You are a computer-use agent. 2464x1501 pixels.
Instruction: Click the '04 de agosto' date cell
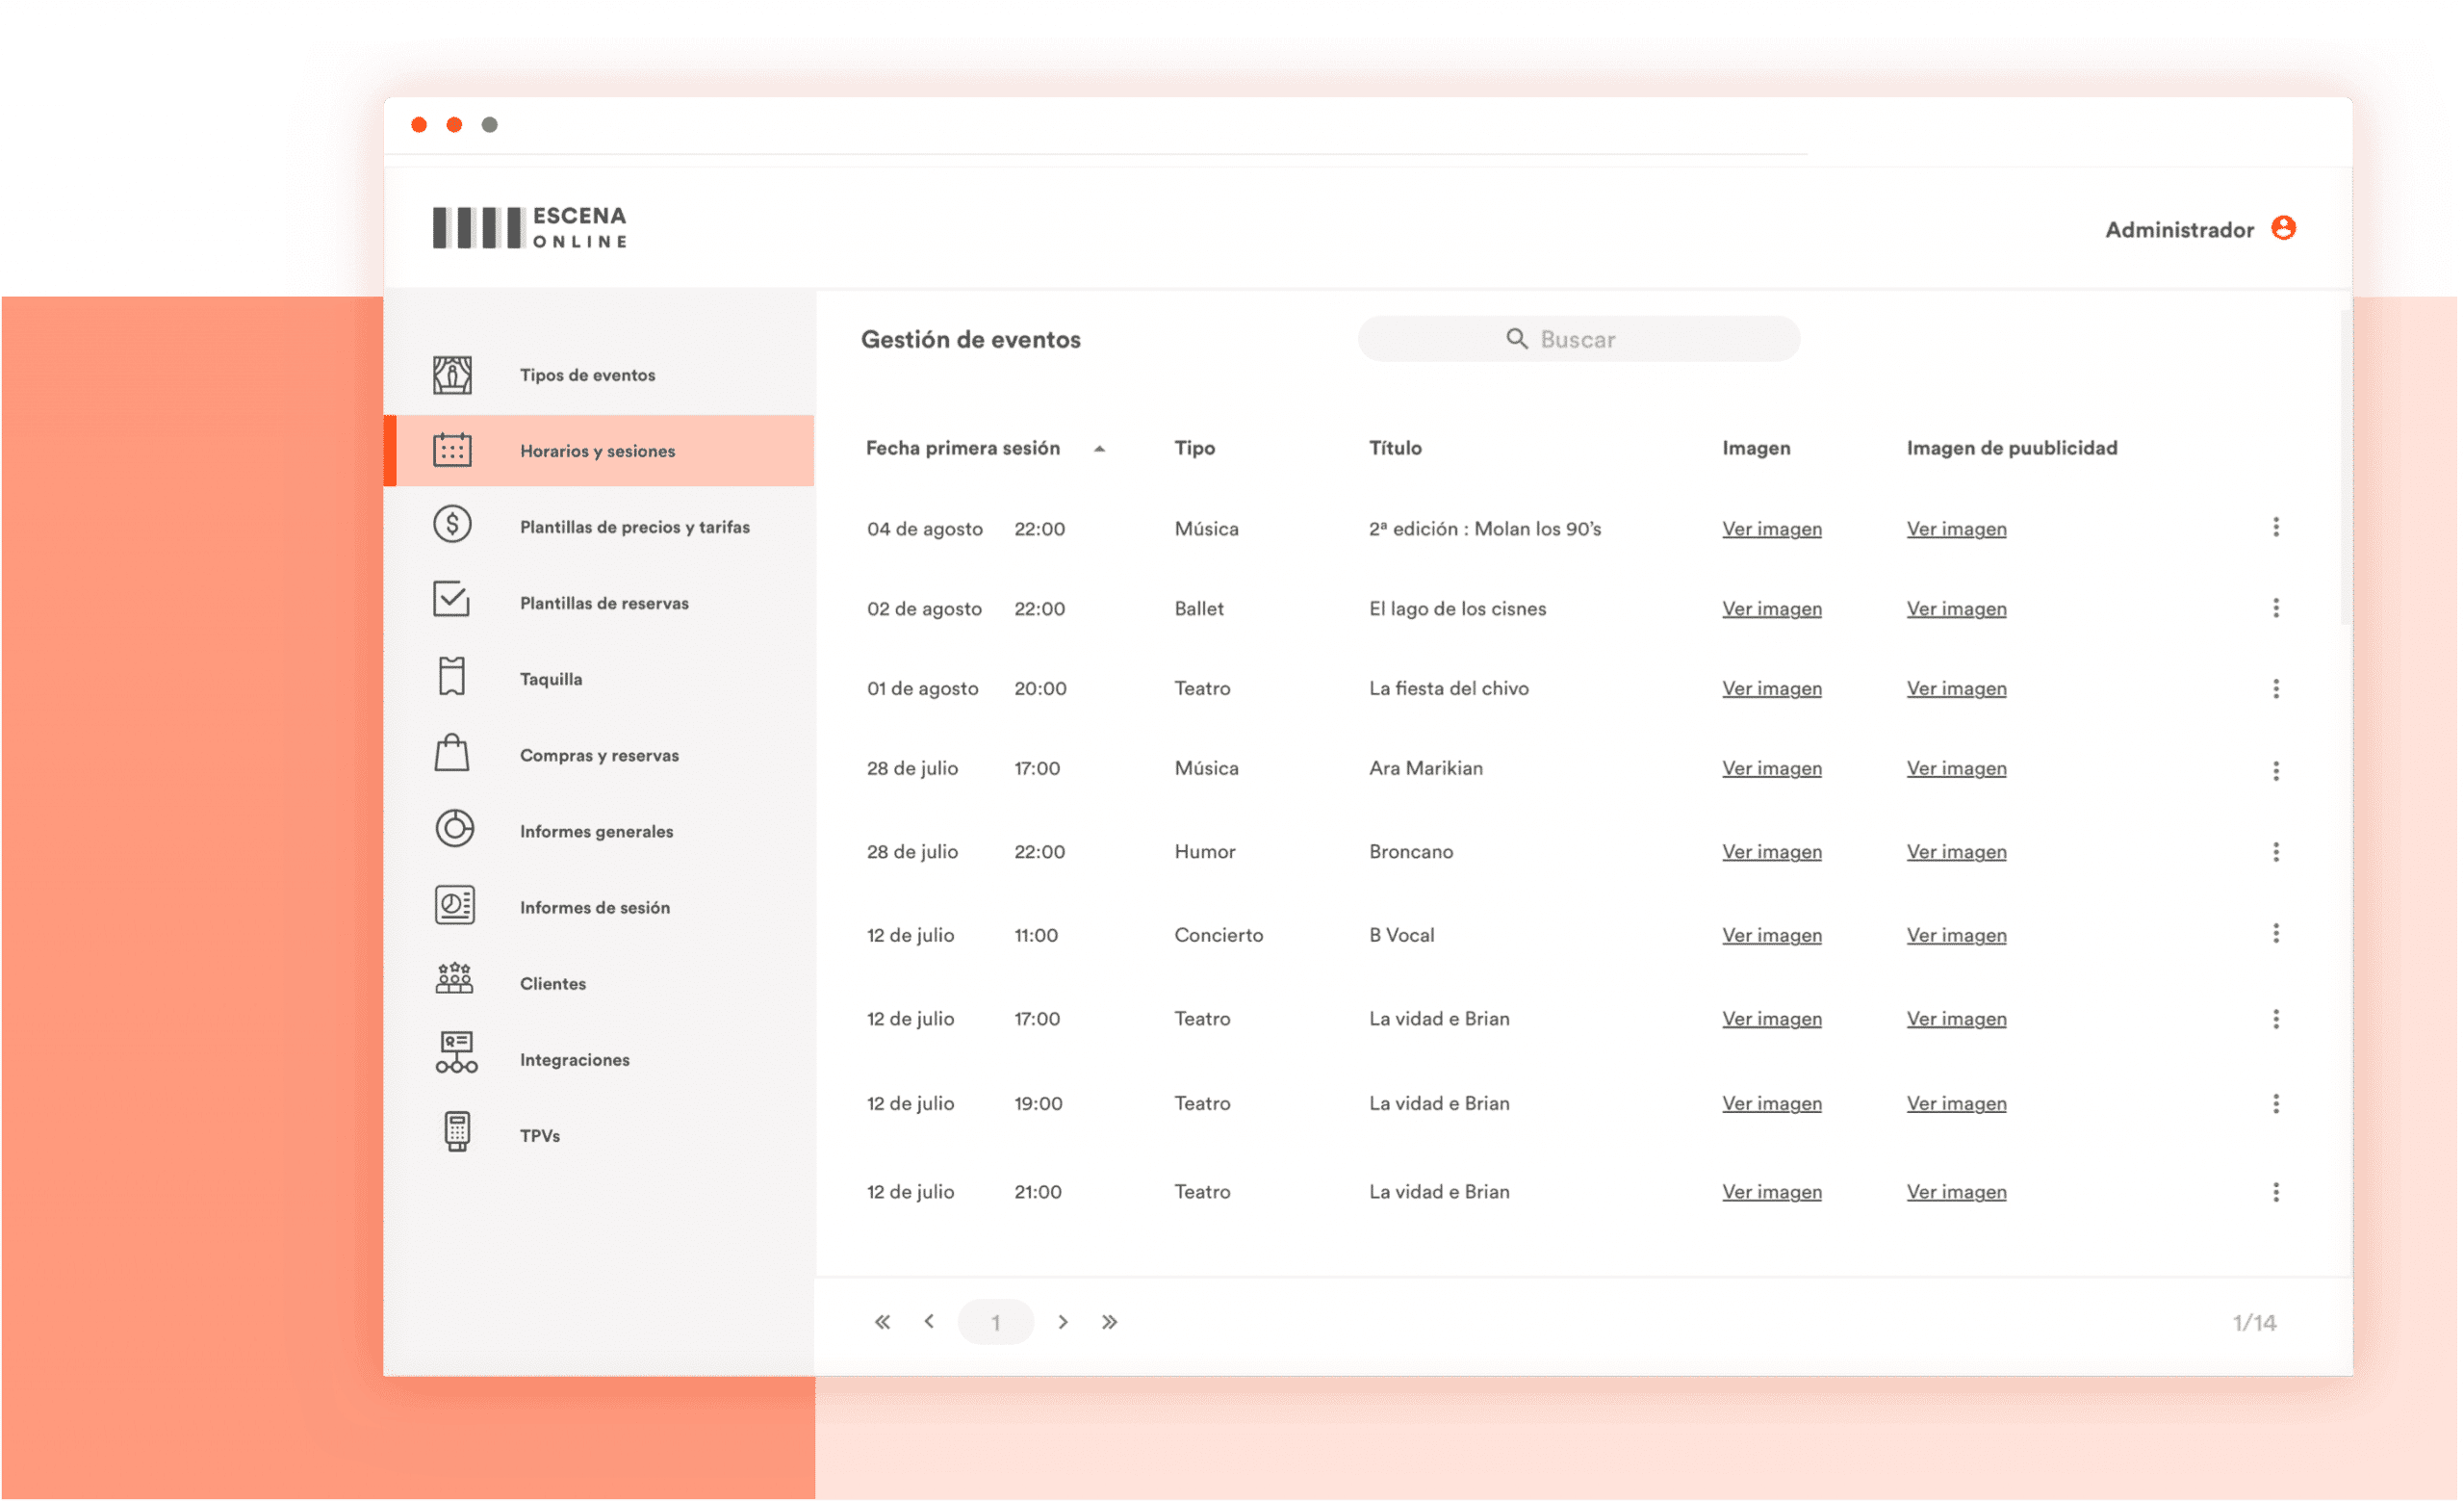[x=926, y=529]
